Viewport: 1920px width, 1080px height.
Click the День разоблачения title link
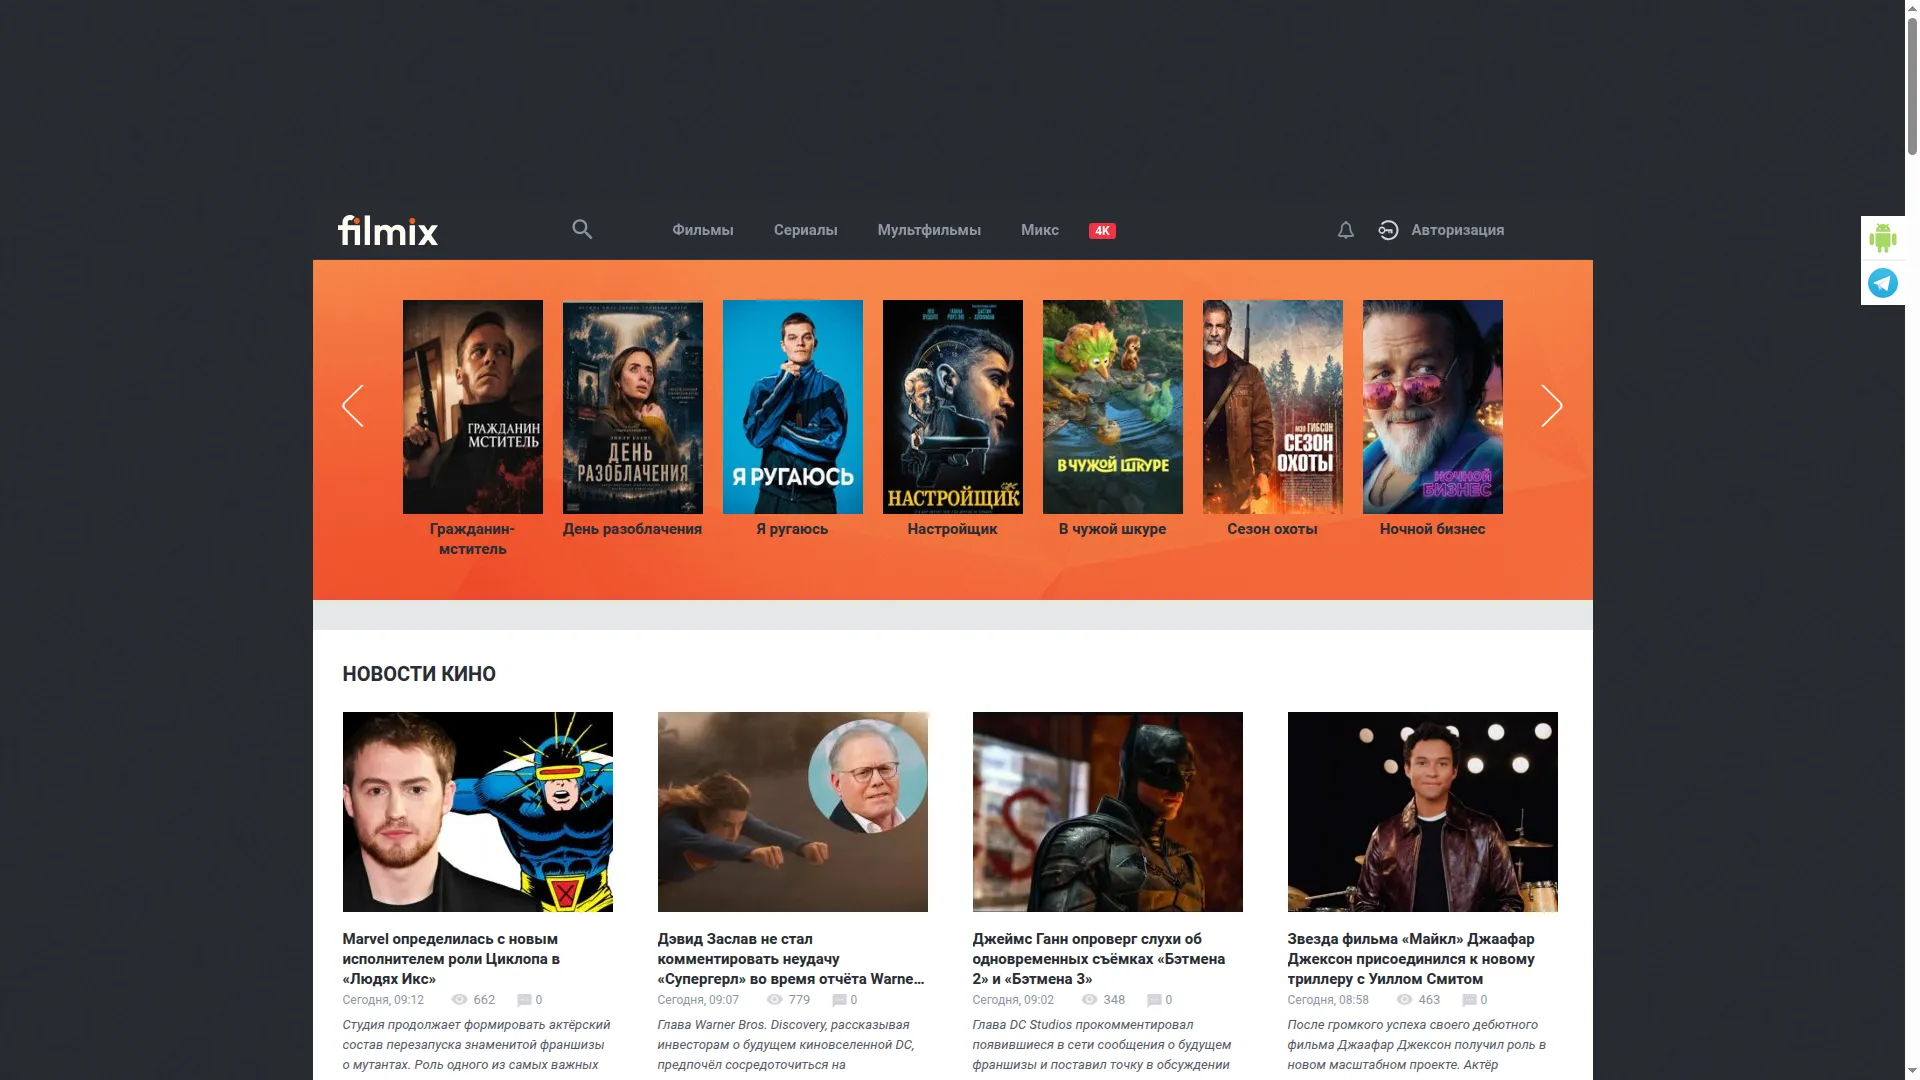pos(633,529)
